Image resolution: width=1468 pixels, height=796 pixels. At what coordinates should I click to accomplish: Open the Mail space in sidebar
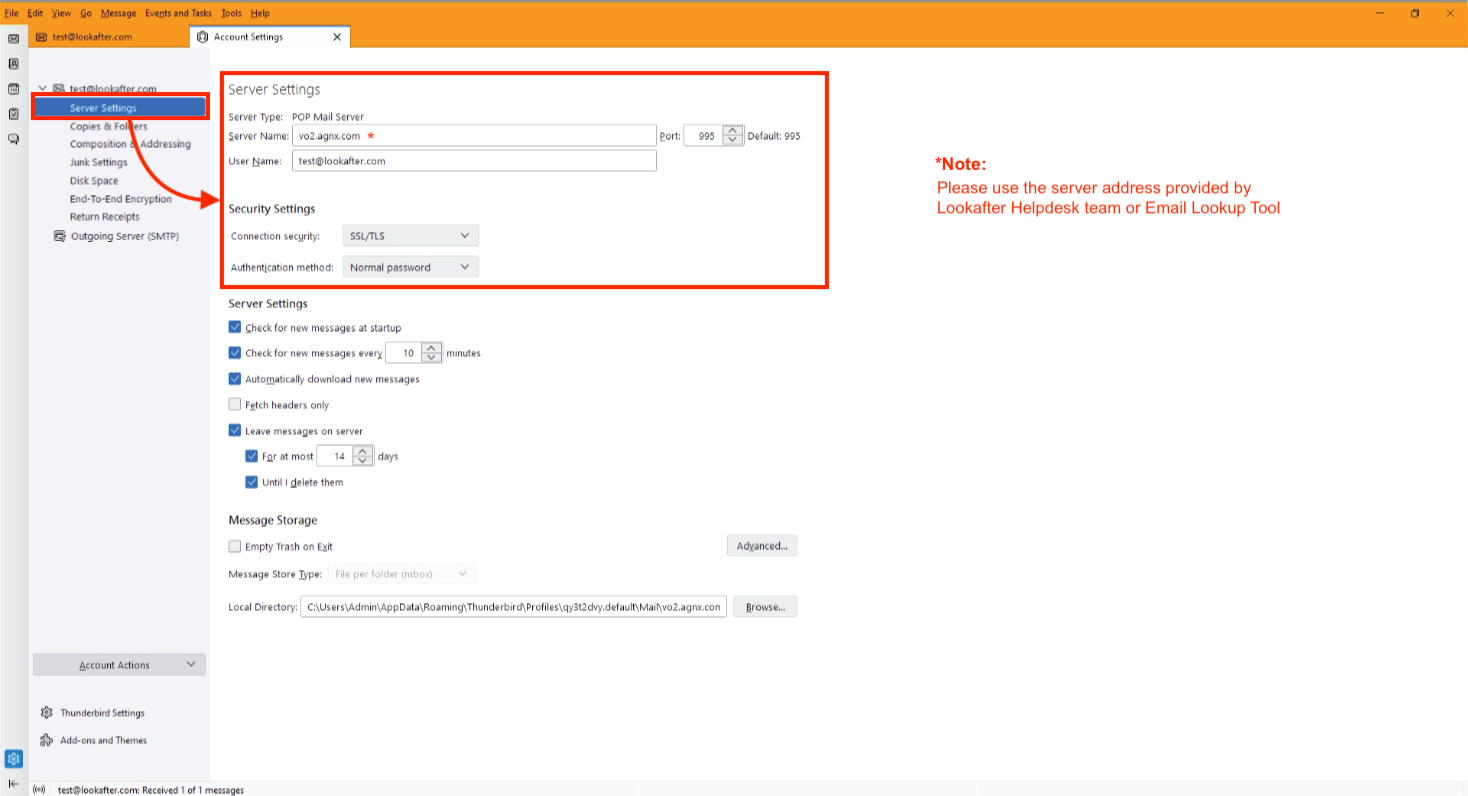click(13, 38)
